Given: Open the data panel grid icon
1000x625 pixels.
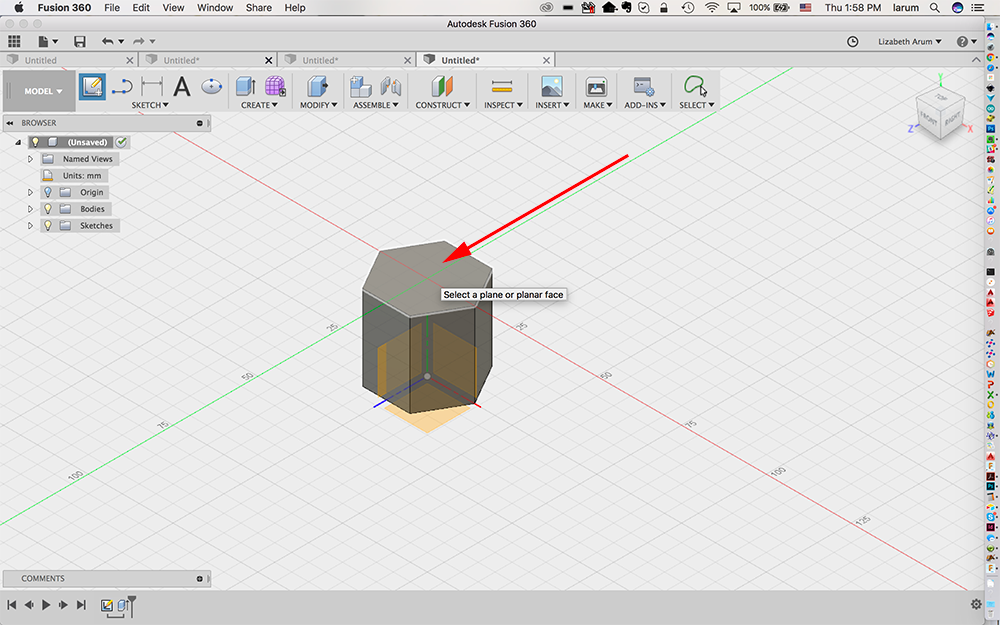Looking at the screenshot, I should click(14, 41).
